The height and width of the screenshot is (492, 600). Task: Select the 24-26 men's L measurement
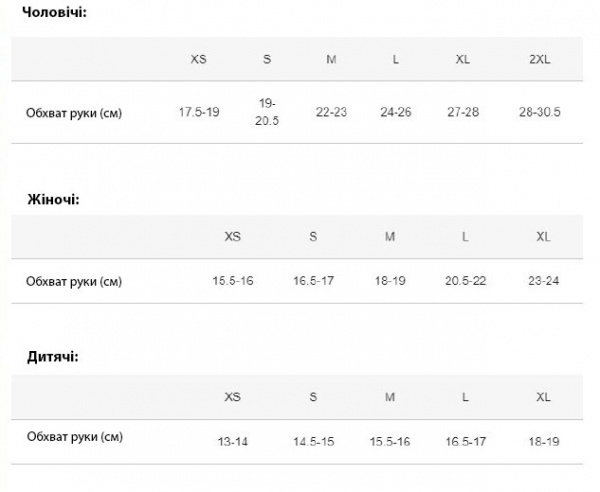pyautogui.click(x=396, y=111)
